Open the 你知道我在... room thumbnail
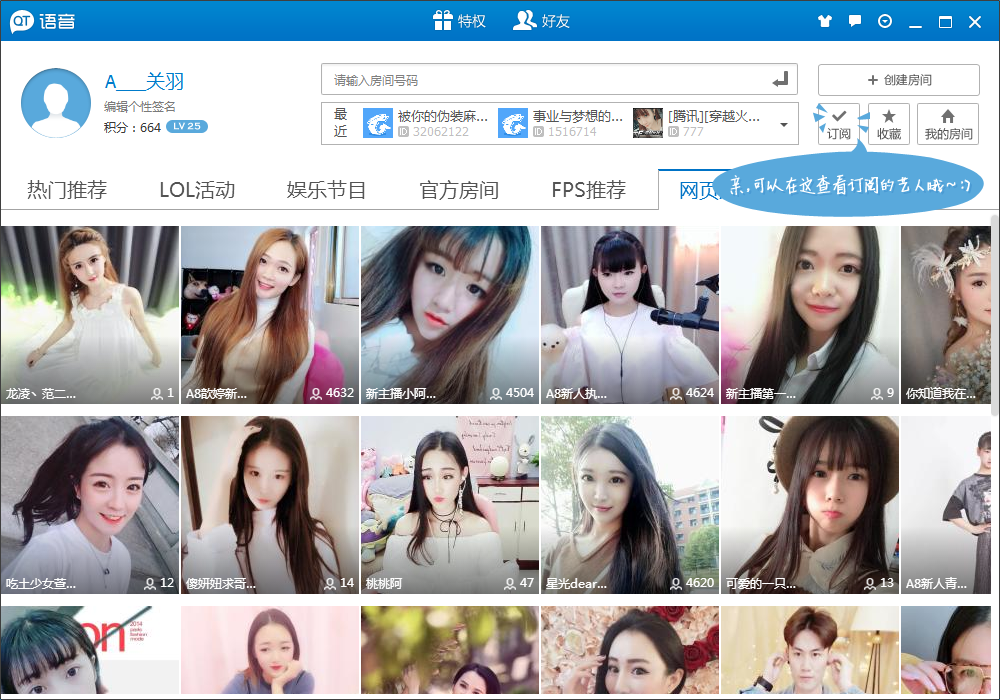 [946, 314]
